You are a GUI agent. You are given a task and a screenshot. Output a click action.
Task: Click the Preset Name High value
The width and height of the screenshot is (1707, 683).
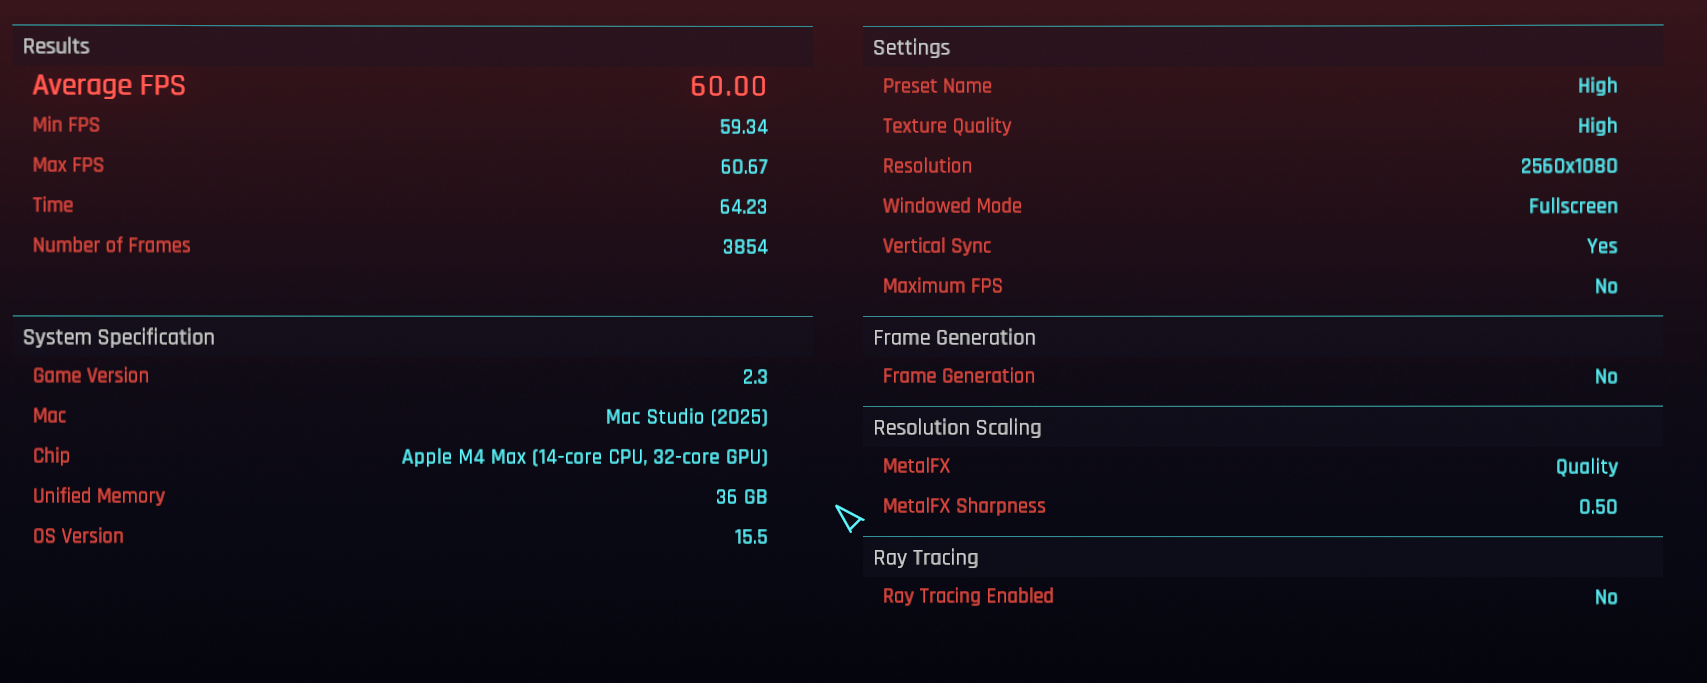1598,86
